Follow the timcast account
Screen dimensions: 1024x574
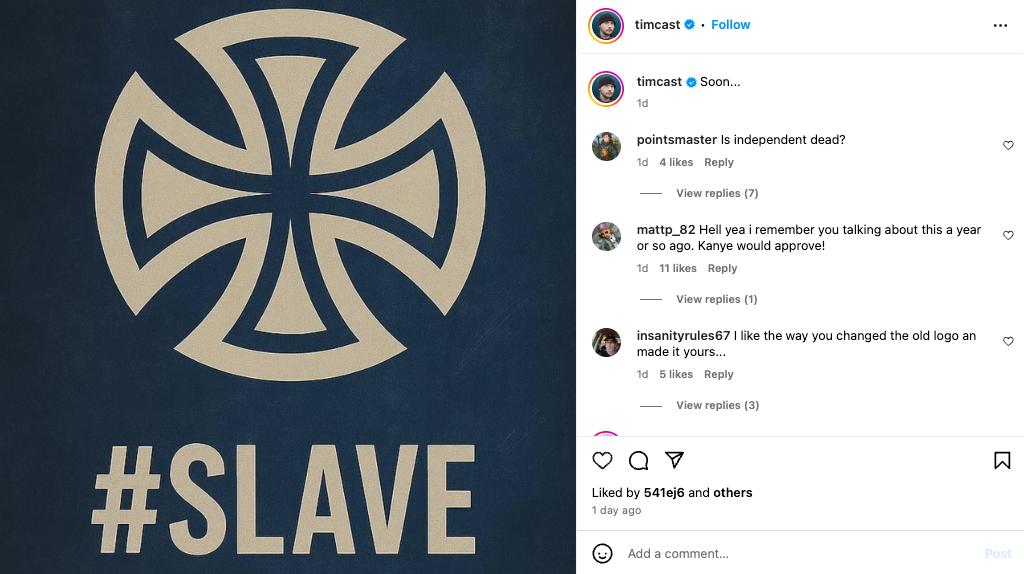(x=730, y=25)
